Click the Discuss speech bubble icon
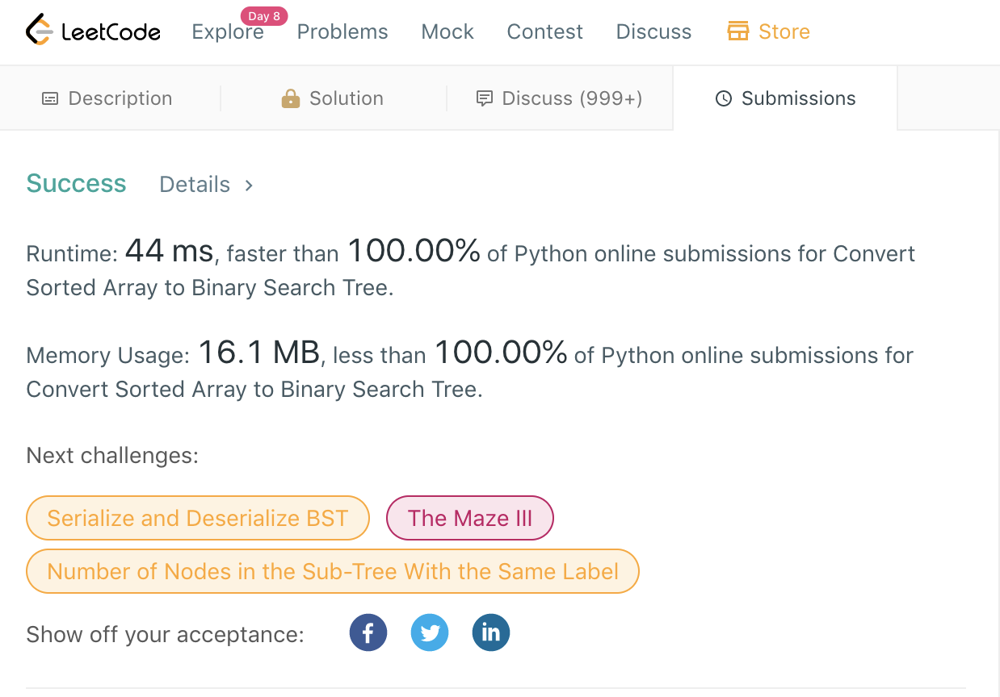 485,98
